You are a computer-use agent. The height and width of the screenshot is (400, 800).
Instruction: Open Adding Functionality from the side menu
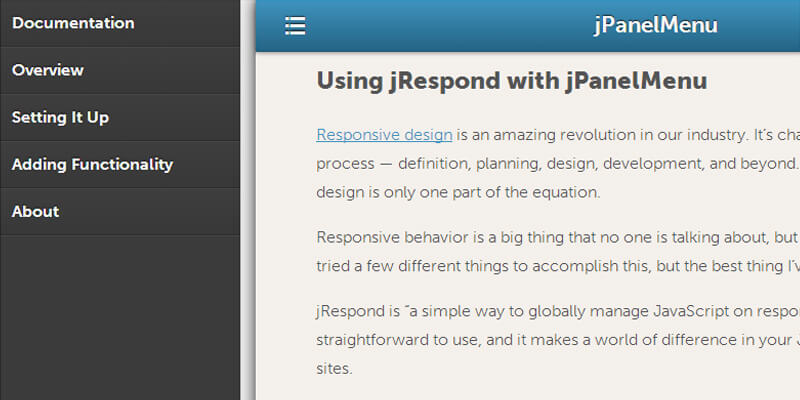pos(92,164)
